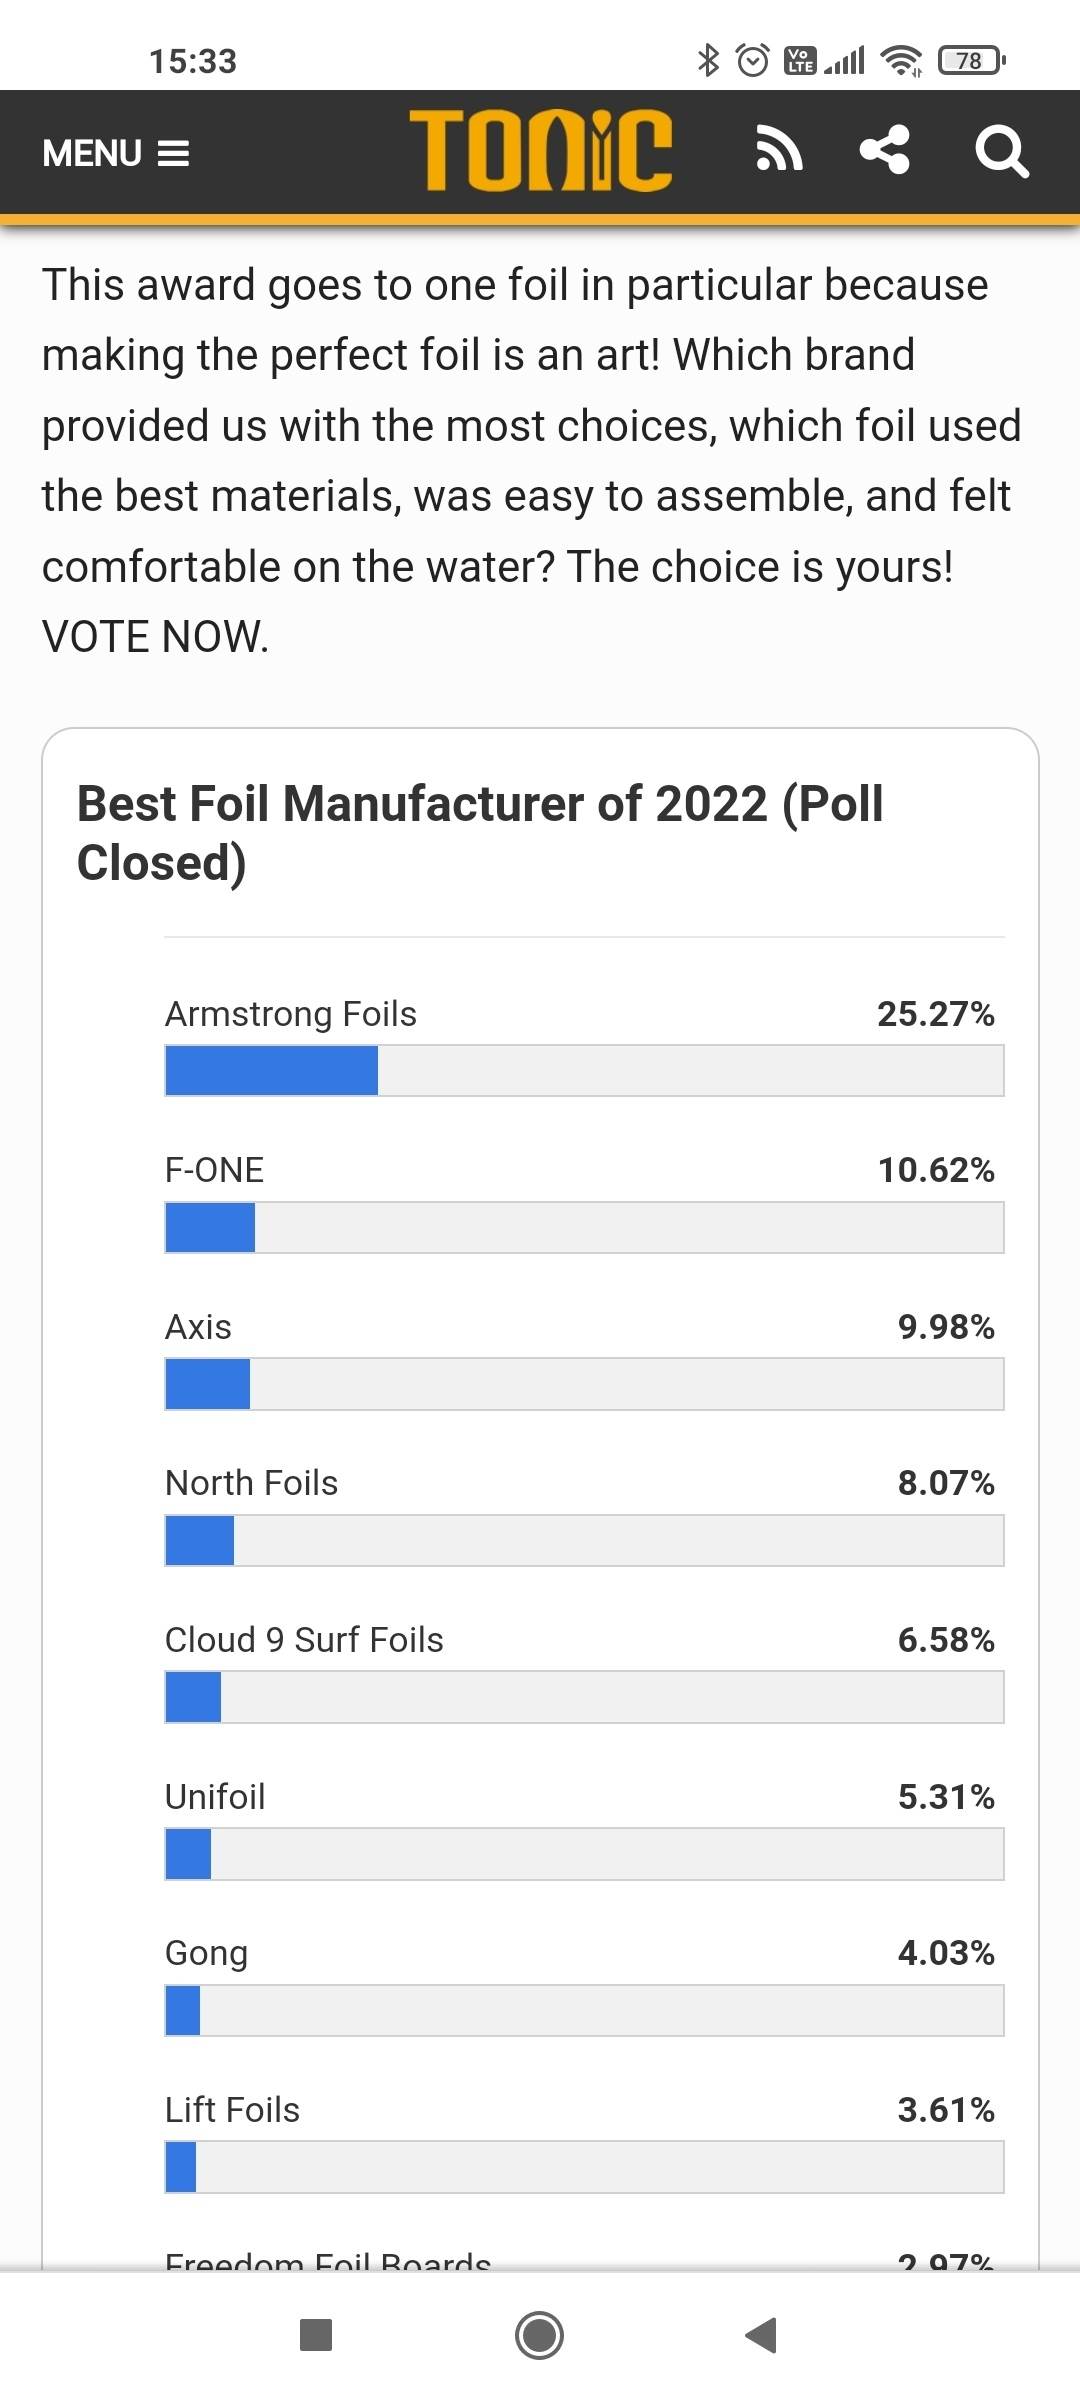Tap the Cloud 9 Surf Foils label
This screenshot has height=2400, width=1080.
coord(304,1640)
